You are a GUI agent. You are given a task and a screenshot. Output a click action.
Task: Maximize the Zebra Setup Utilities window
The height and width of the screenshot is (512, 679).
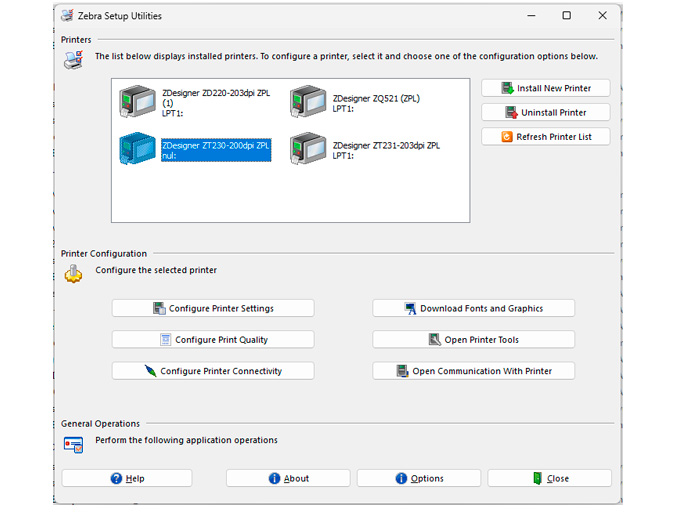pos(566,16)
